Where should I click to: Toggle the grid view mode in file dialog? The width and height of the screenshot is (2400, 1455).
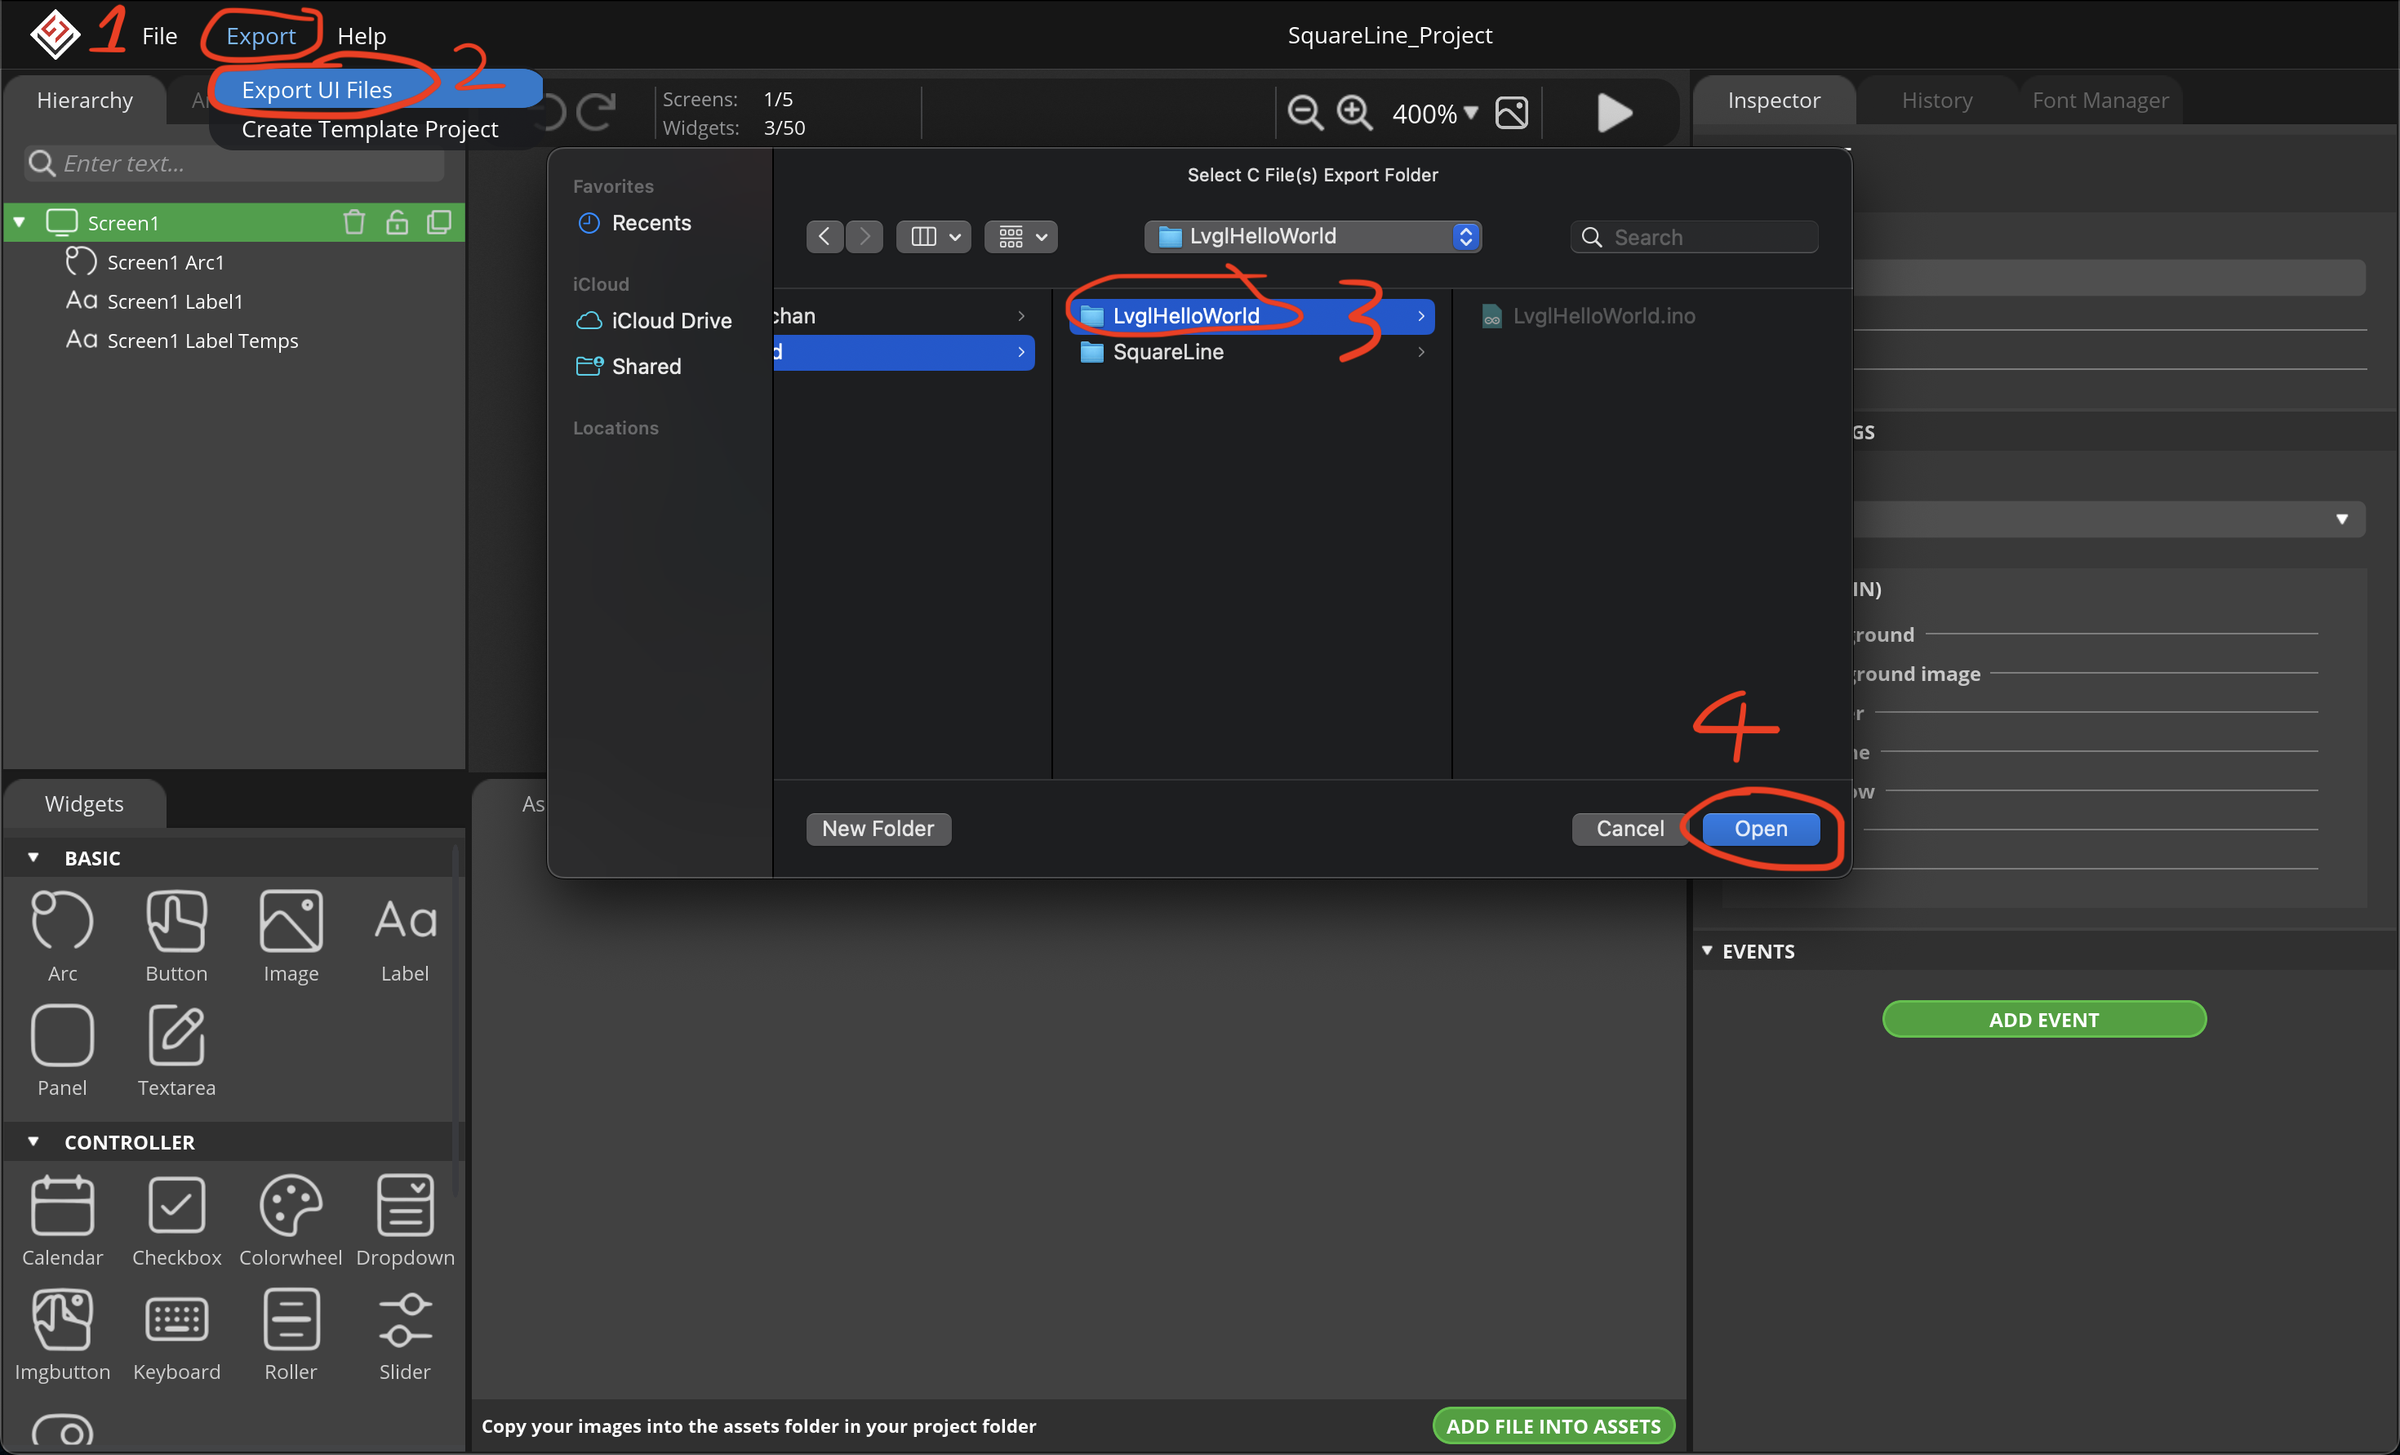pos(1020,236)
